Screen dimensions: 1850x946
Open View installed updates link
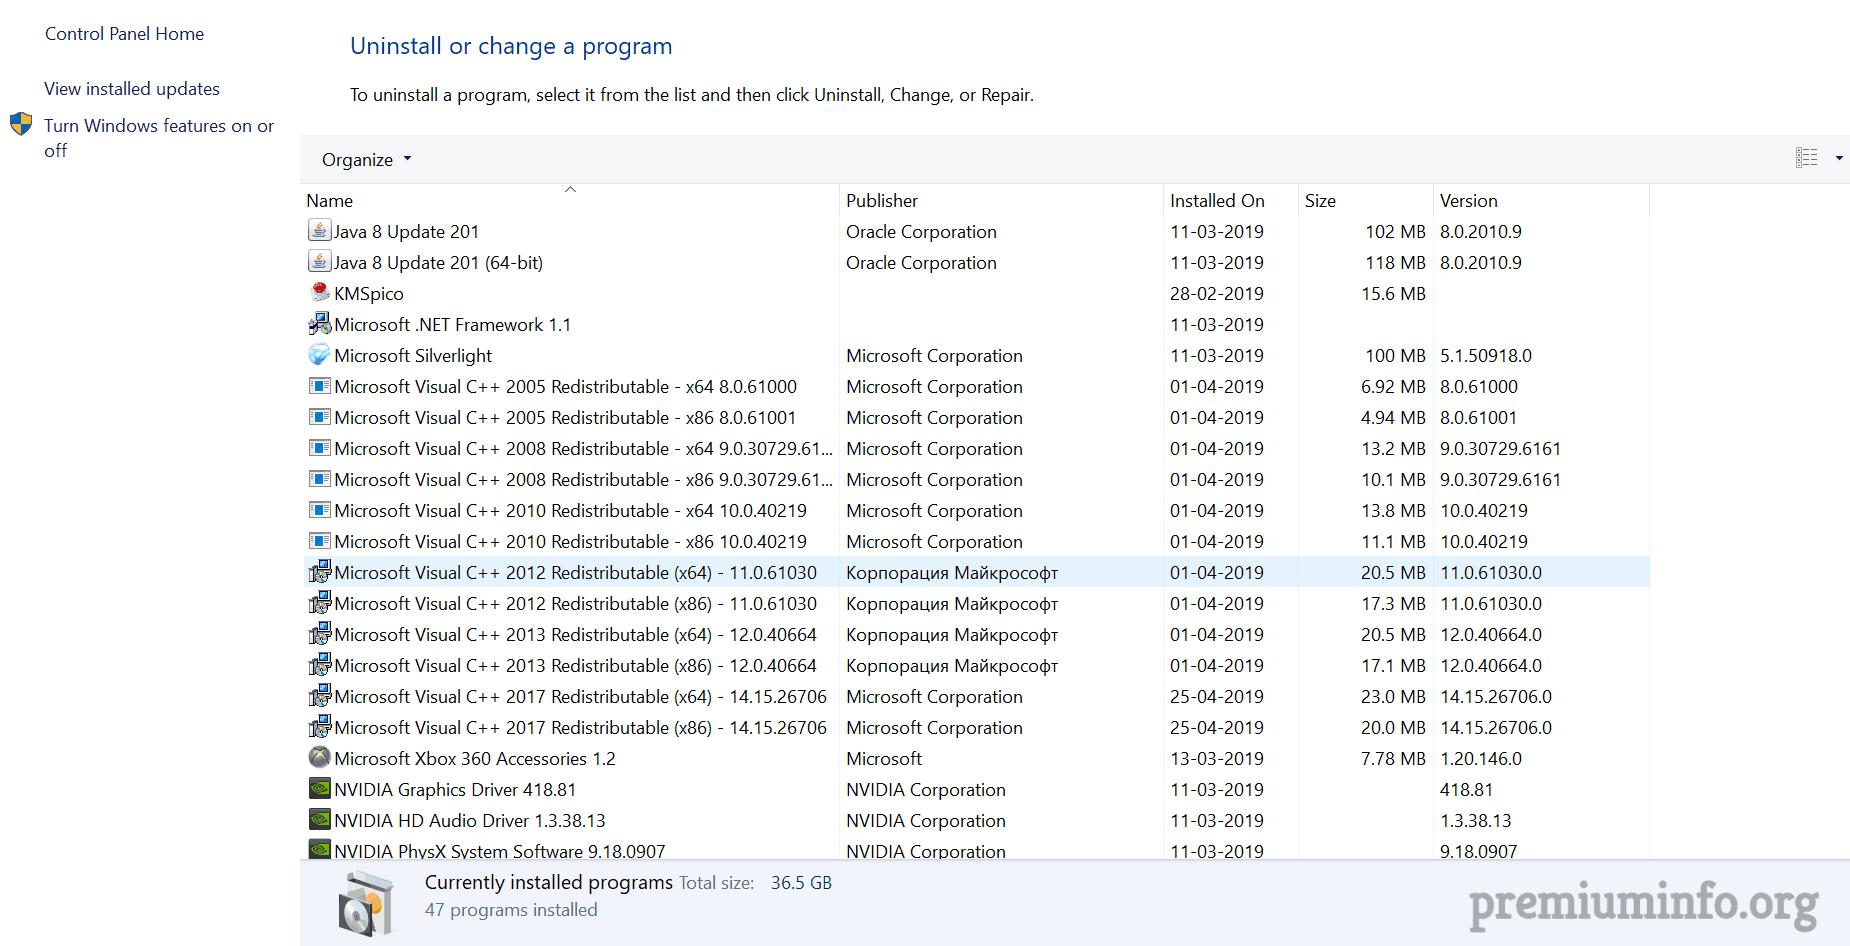tap(132, 89)
